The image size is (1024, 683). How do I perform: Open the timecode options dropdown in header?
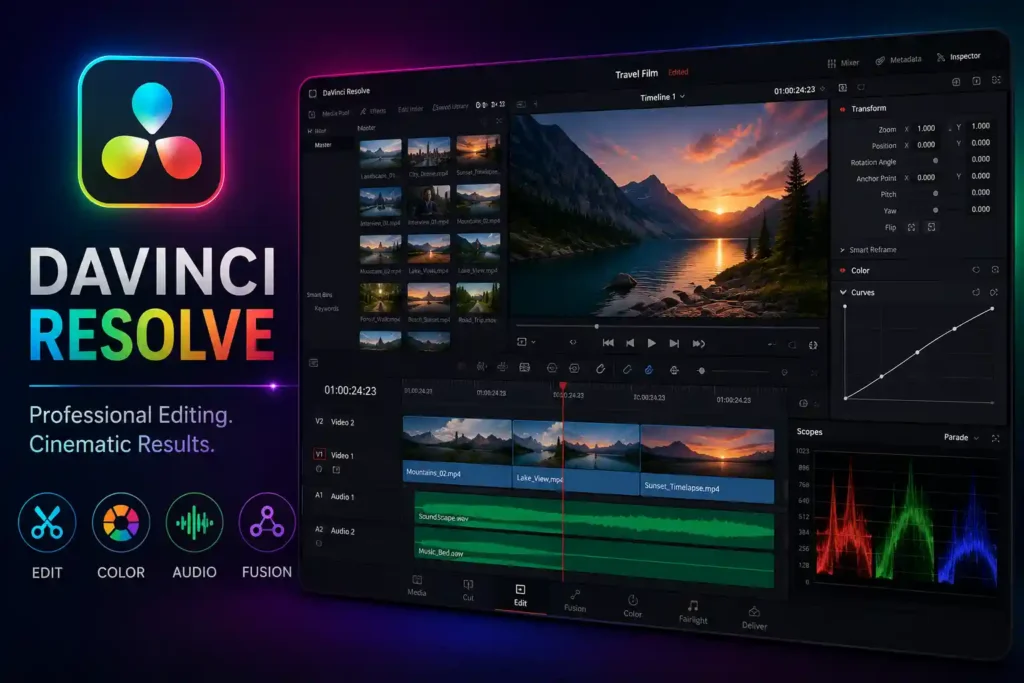coord(822,89)
